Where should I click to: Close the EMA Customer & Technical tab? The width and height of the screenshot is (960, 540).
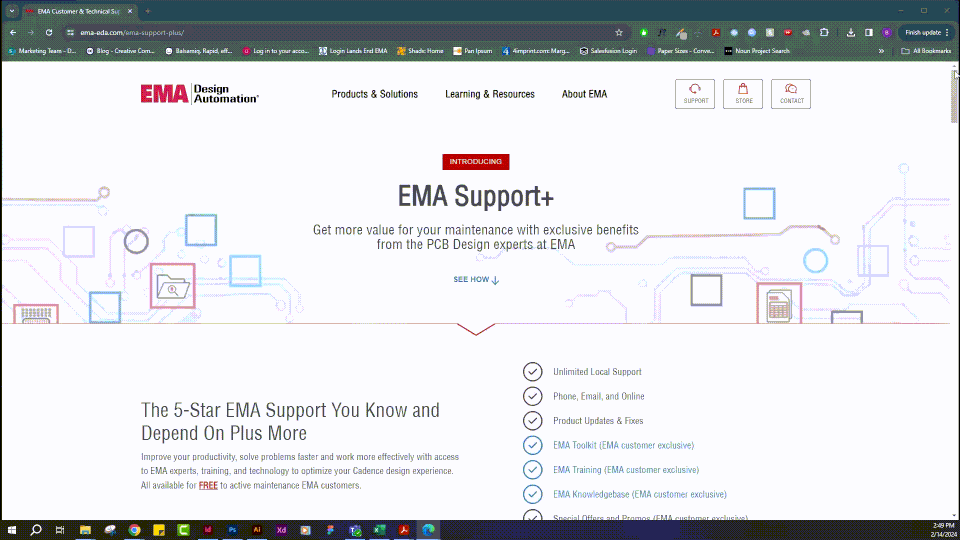point(130,11)
